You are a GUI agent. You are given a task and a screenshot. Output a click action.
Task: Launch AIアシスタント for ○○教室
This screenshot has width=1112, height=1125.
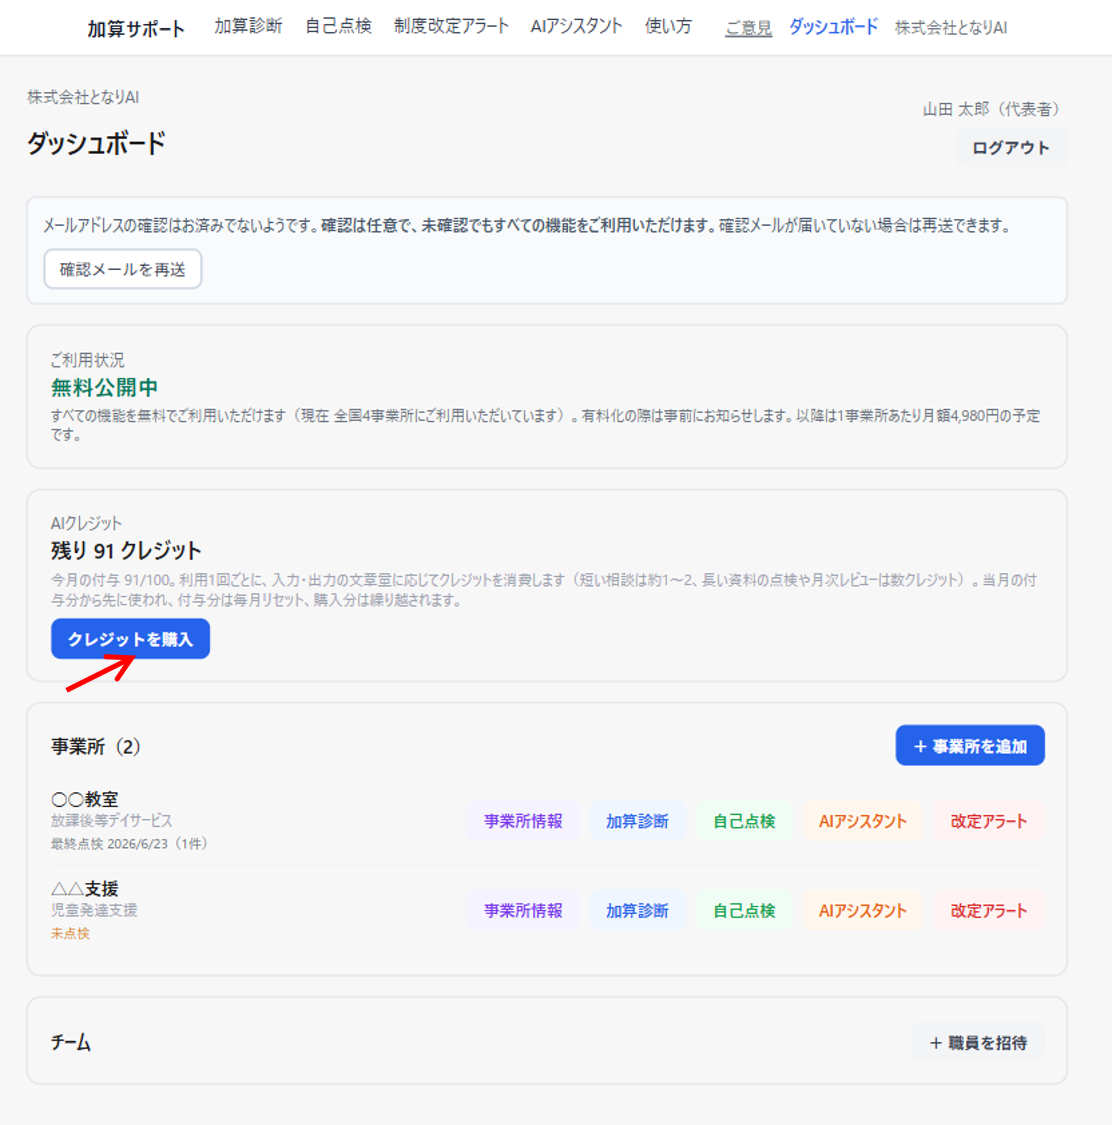(x=862, y=822)
